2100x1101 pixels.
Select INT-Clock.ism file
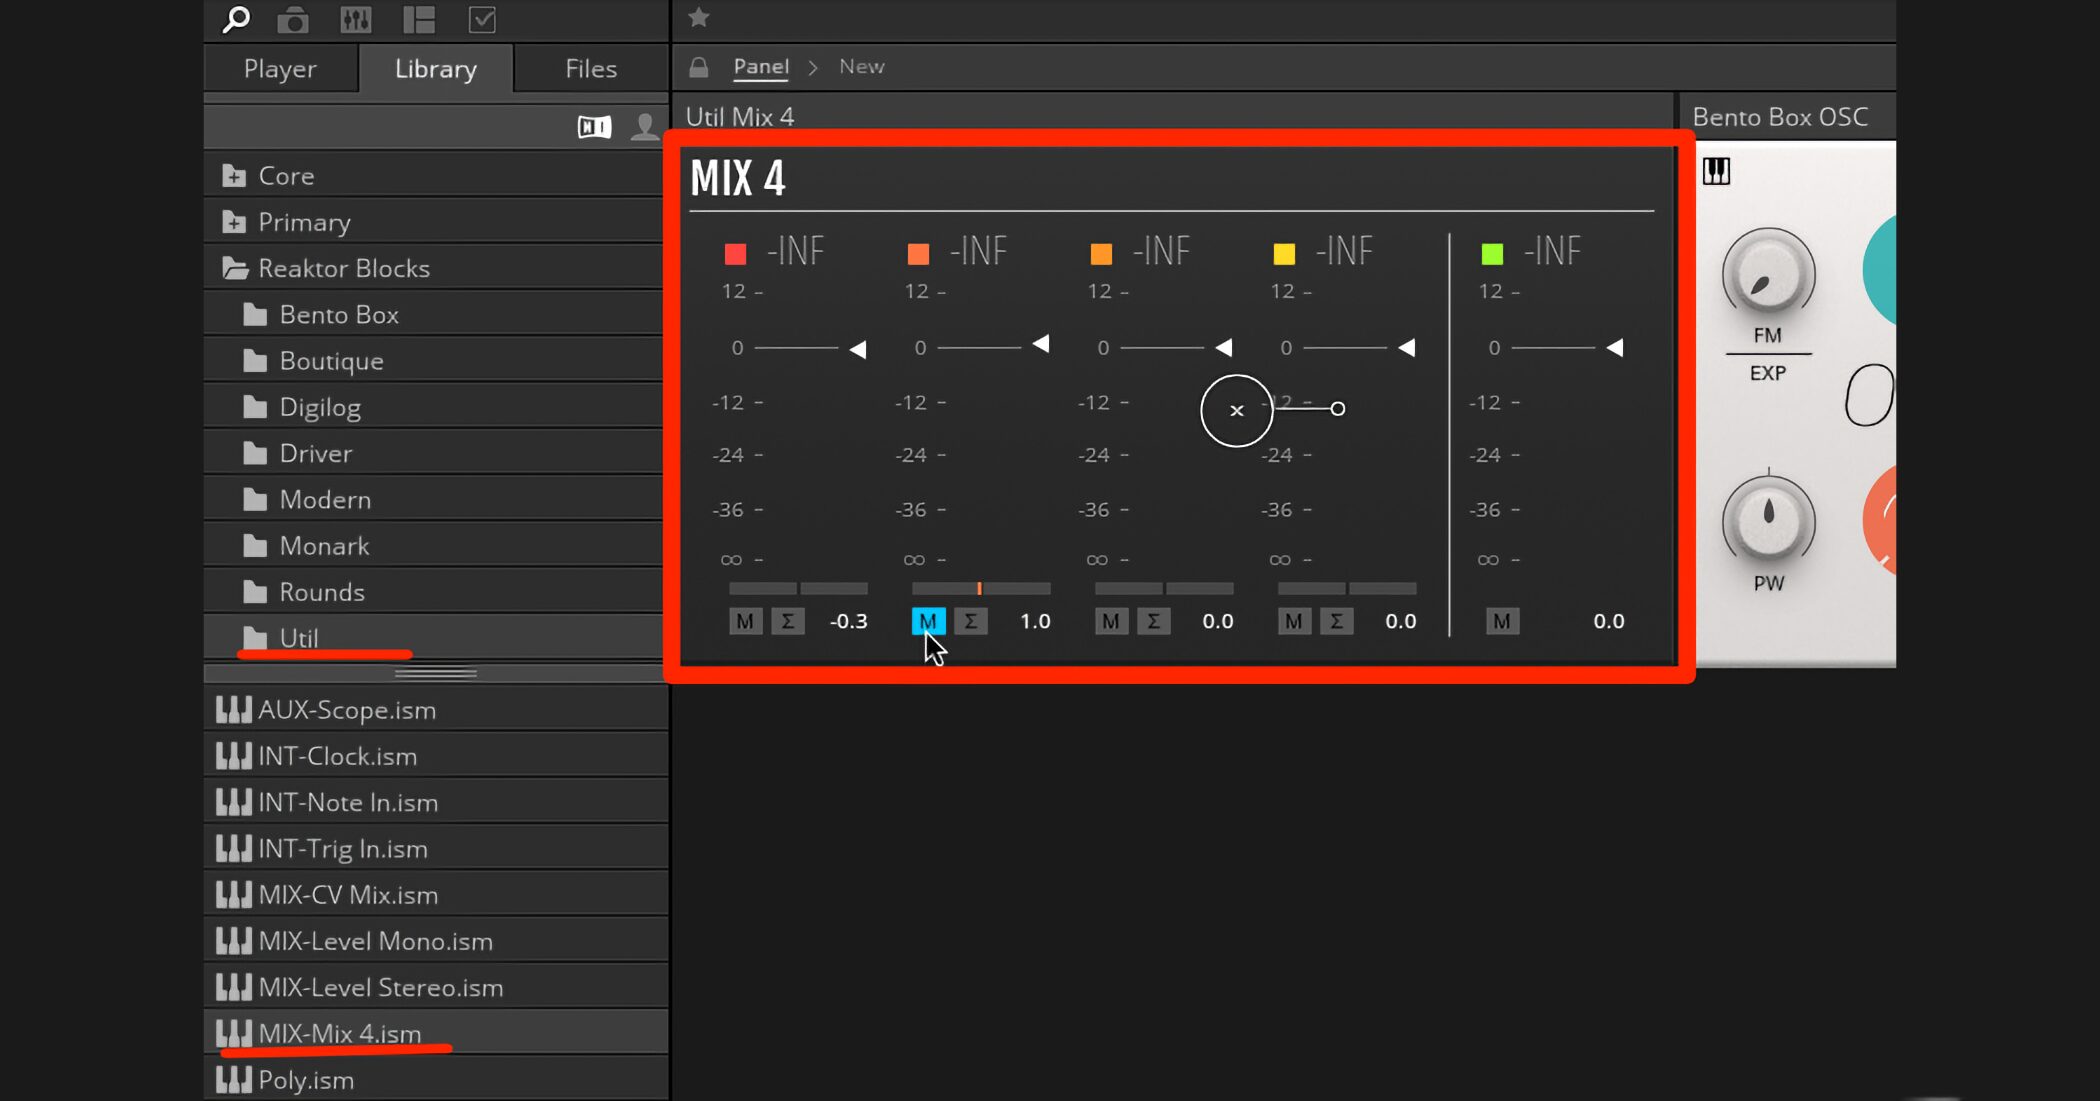point(436,756)
